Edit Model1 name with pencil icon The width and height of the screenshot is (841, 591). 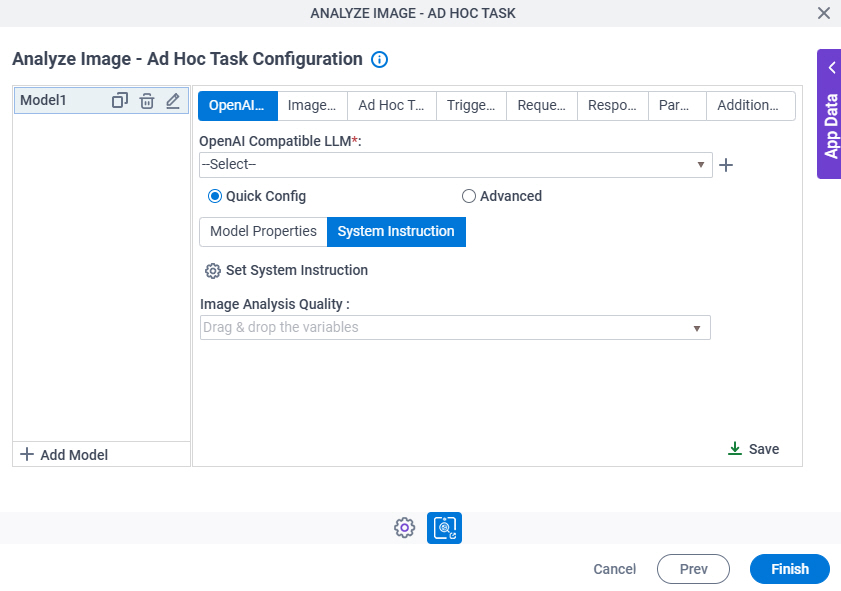pos(173,100)
